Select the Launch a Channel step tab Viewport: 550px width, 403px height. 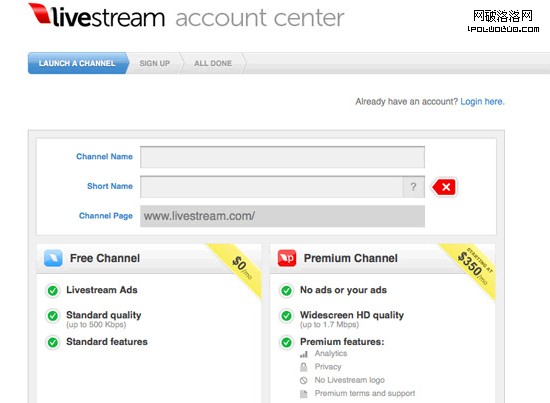pos(78,63)
